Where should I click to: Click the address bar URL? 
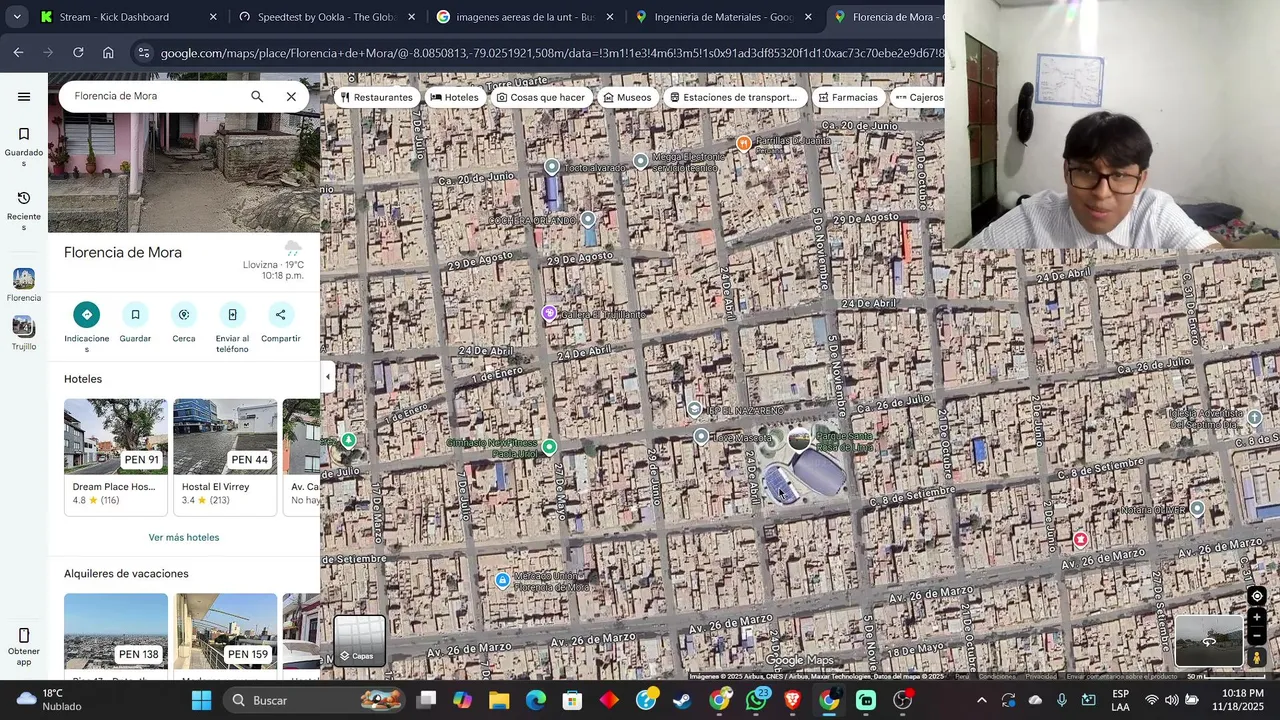(551, 53)
